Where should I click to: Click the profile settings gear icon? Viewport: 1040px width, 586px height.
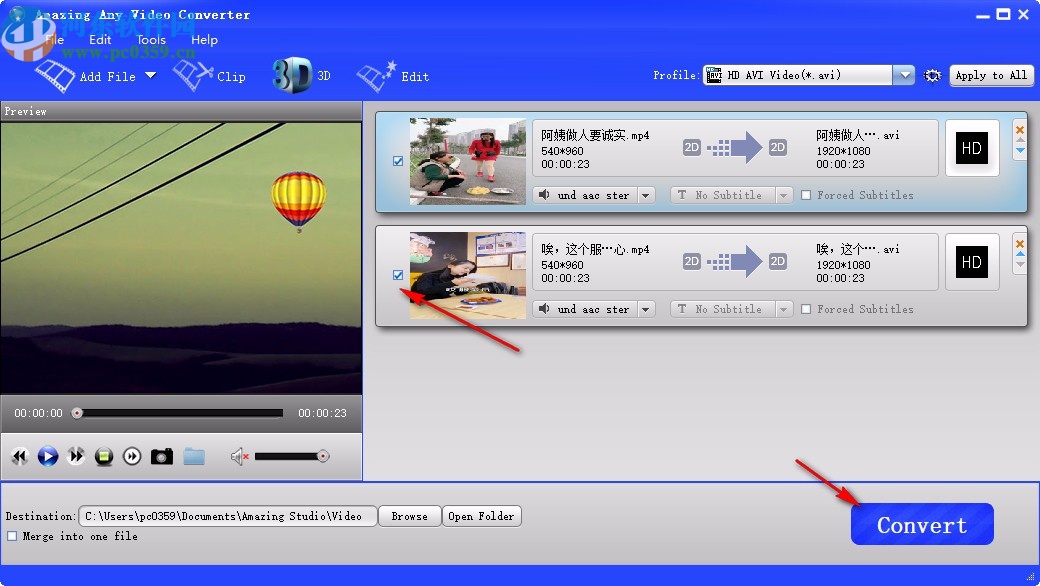(932, 75)
